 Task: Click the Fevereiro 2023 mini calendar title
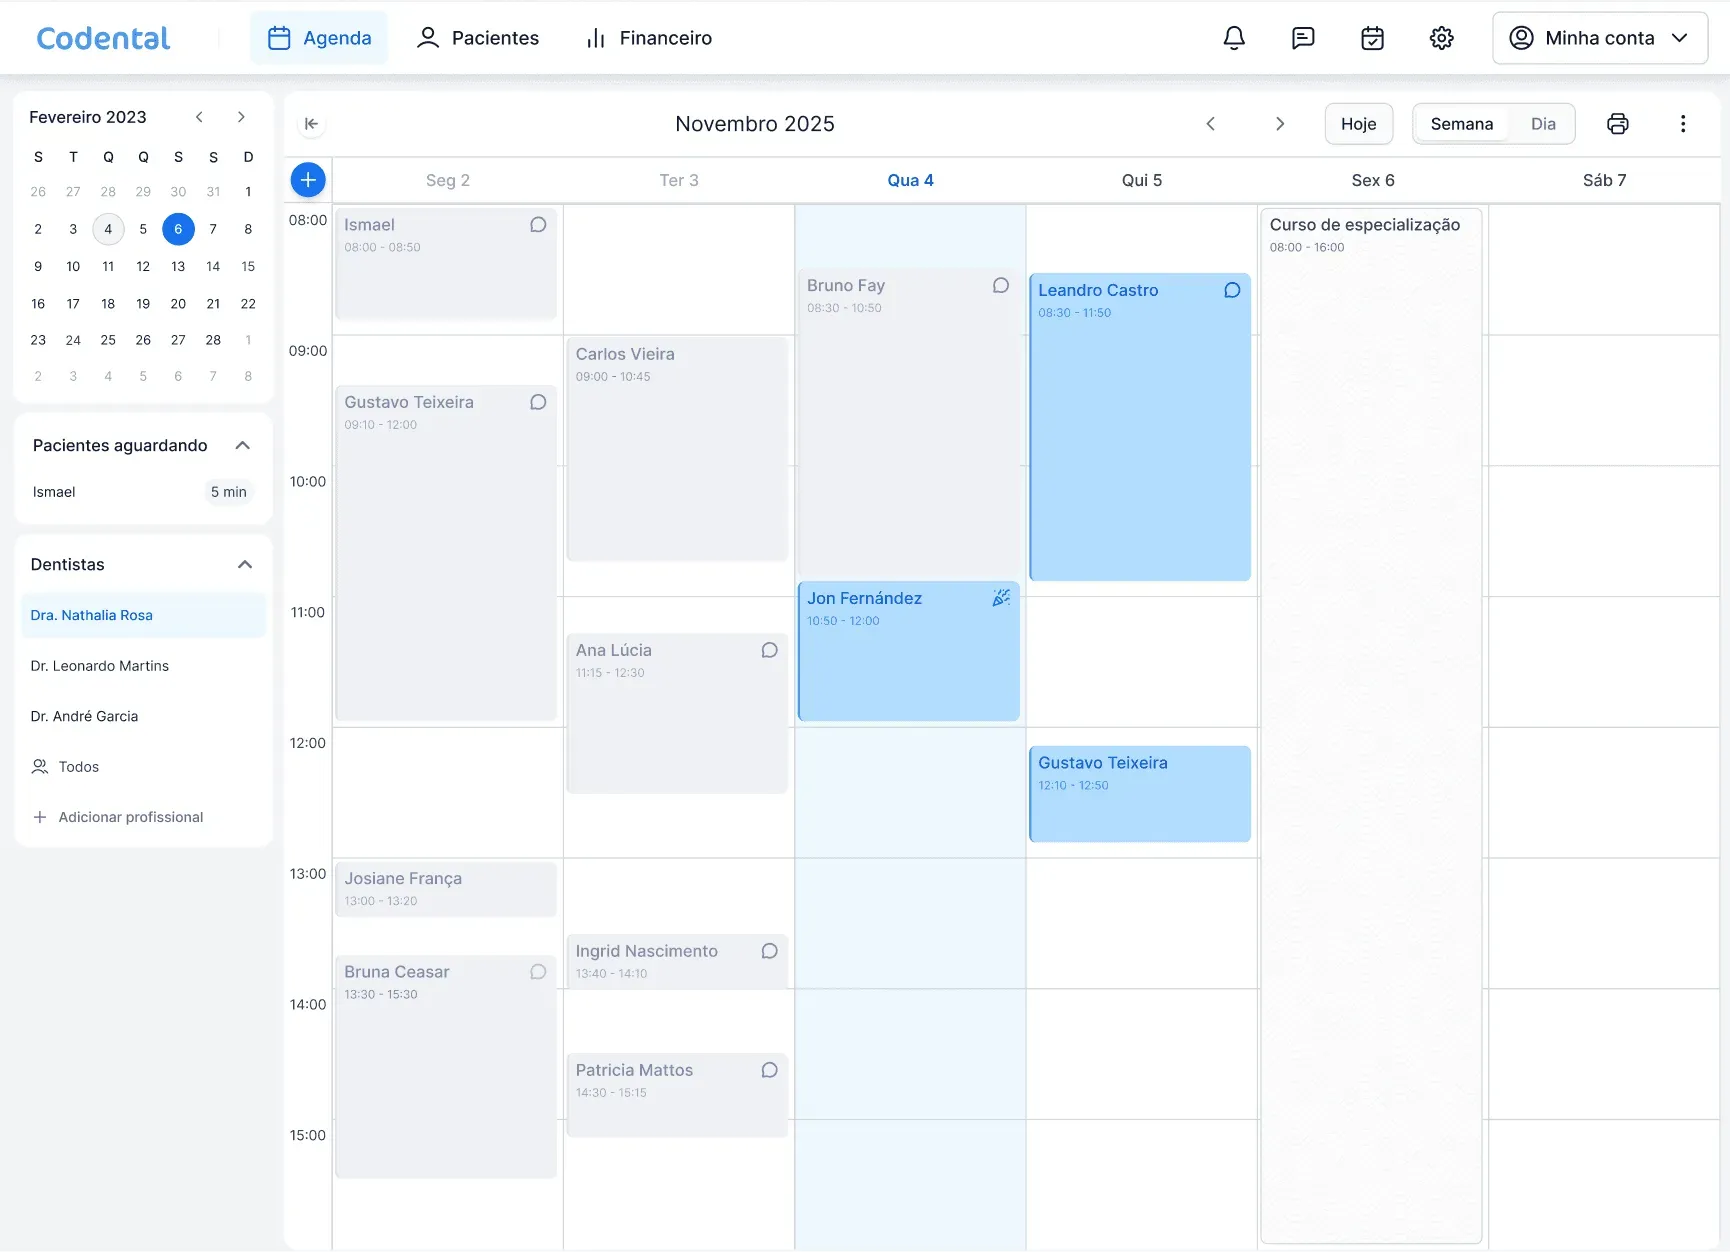(x=88, y=117)
